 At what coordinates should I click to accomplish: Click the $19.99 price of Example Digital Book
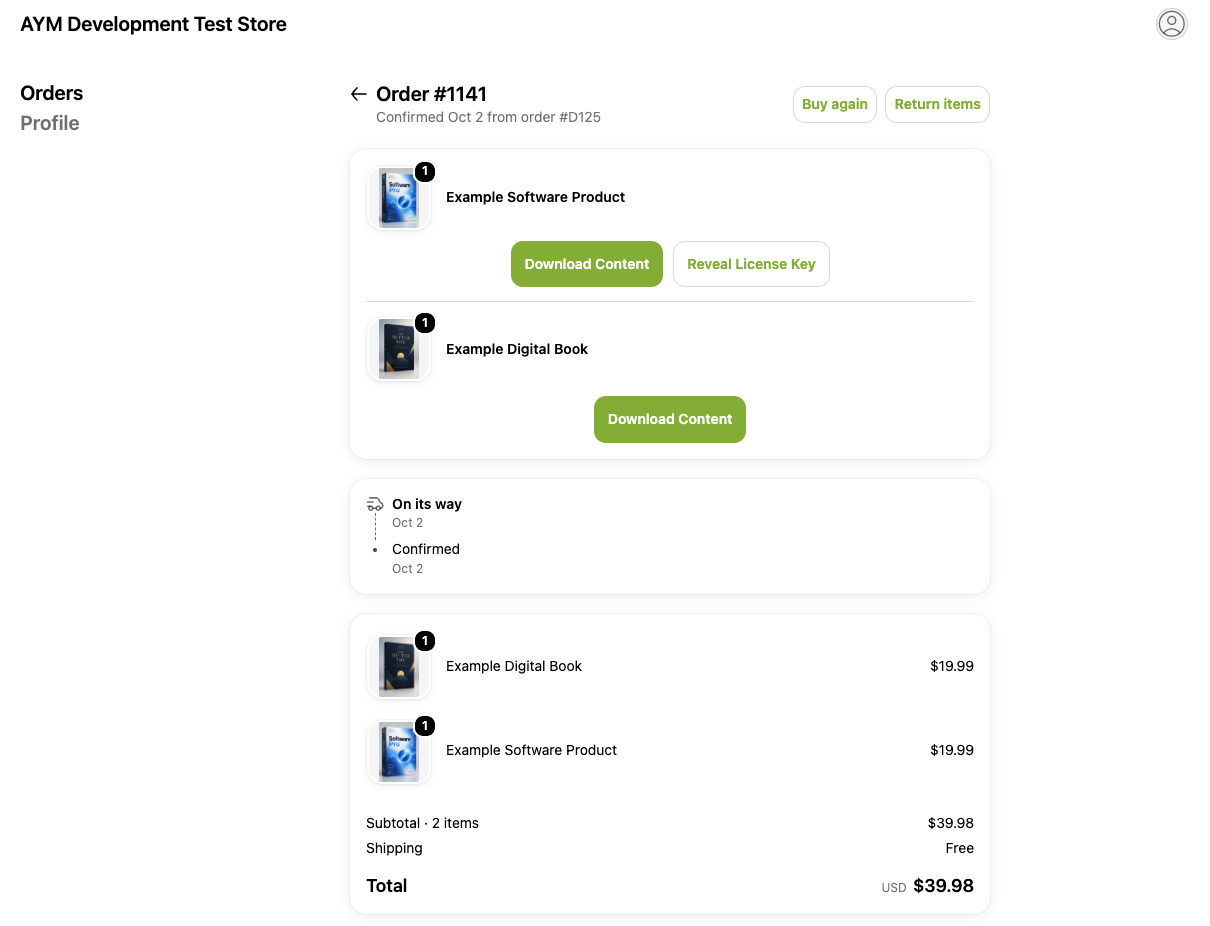pyautogui.click(x=952, y=666)
